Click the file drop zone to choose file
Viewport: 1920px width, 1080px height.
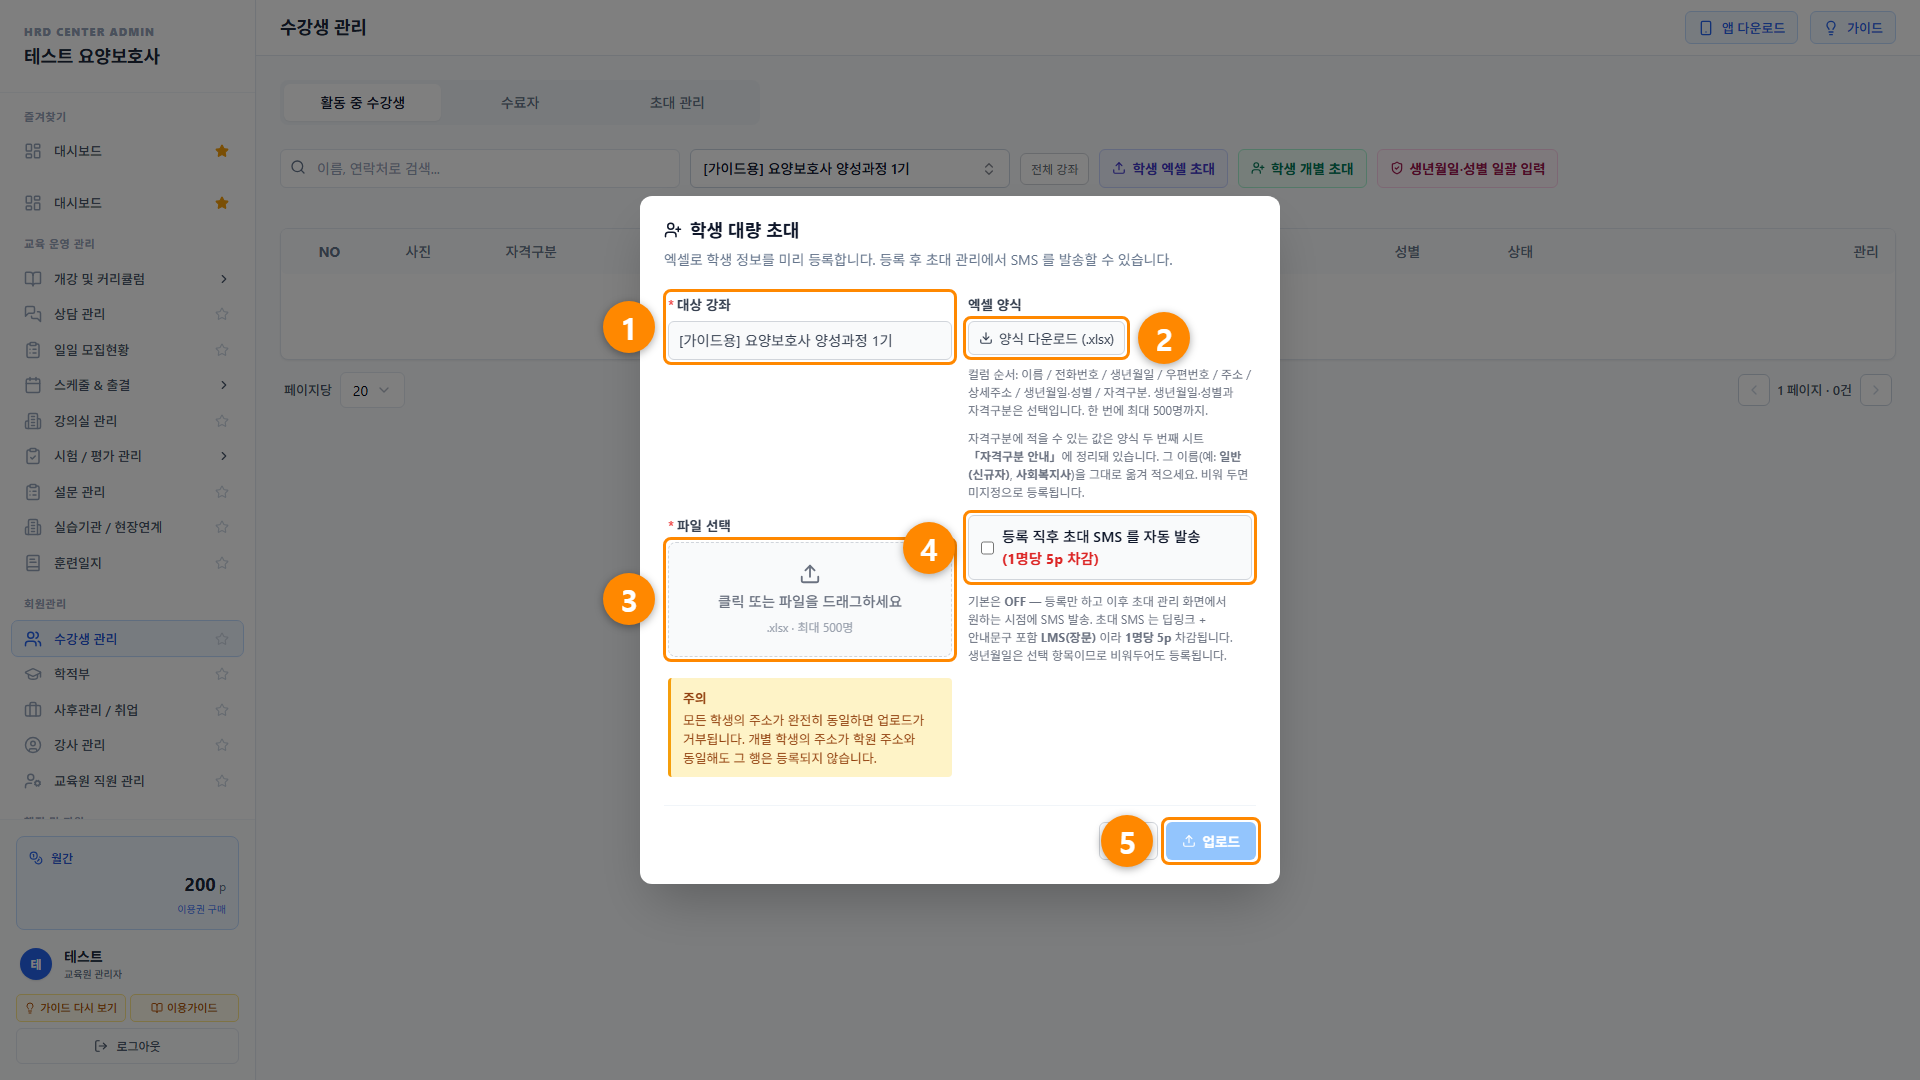click(x=810, y=600)
